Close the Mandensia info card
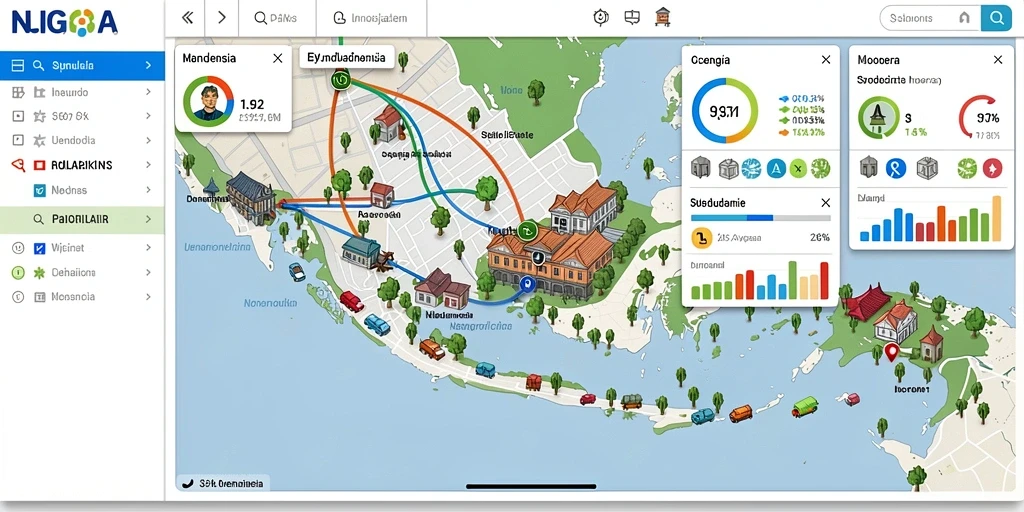Image resolution: width=1024 pixels, height=512 pixels. [278, 59]
